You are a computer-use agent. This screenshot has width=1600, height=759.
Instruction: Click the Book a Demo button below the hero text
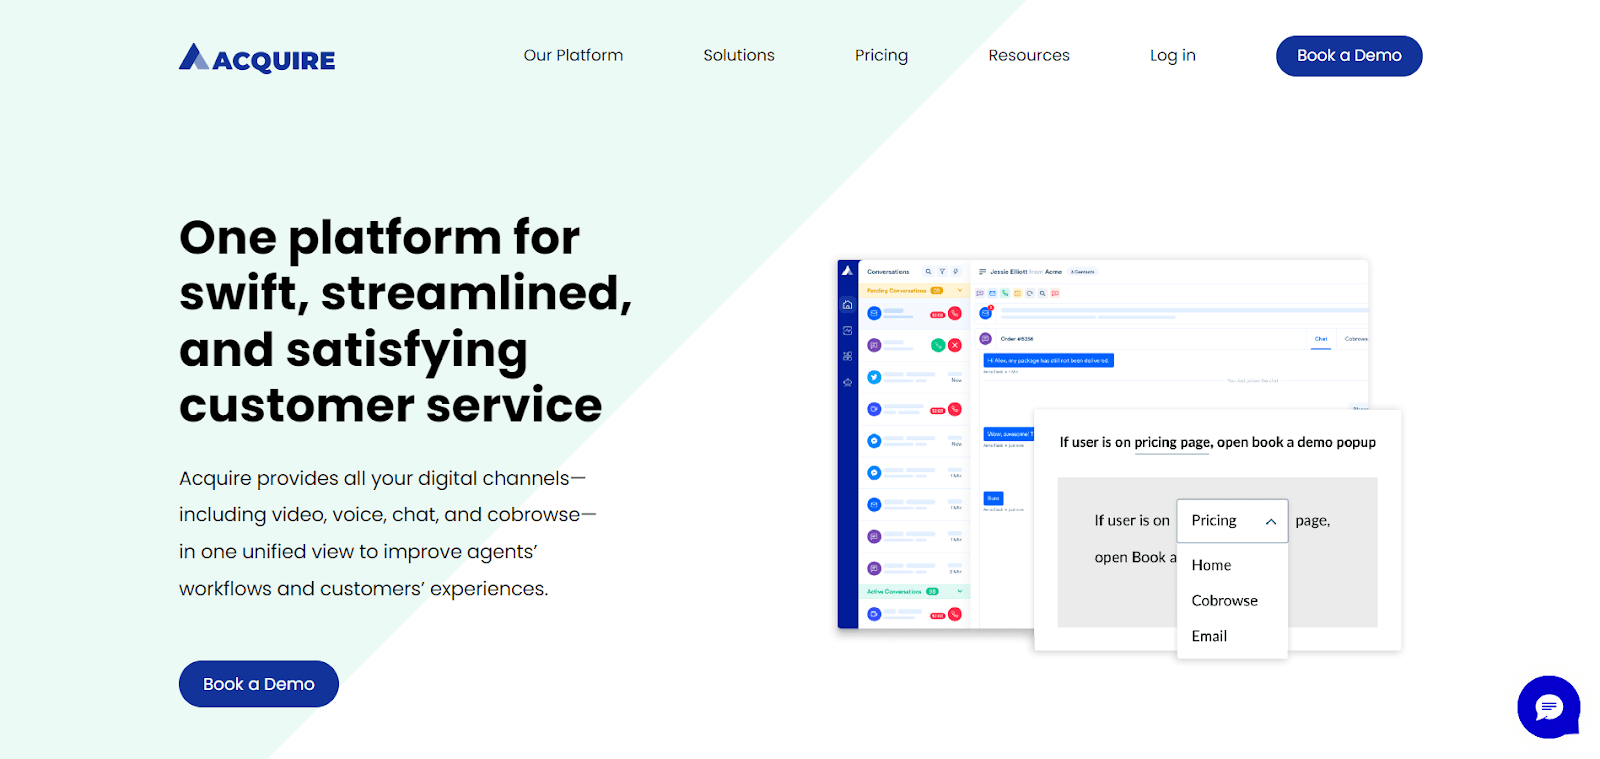pos(259,684)
